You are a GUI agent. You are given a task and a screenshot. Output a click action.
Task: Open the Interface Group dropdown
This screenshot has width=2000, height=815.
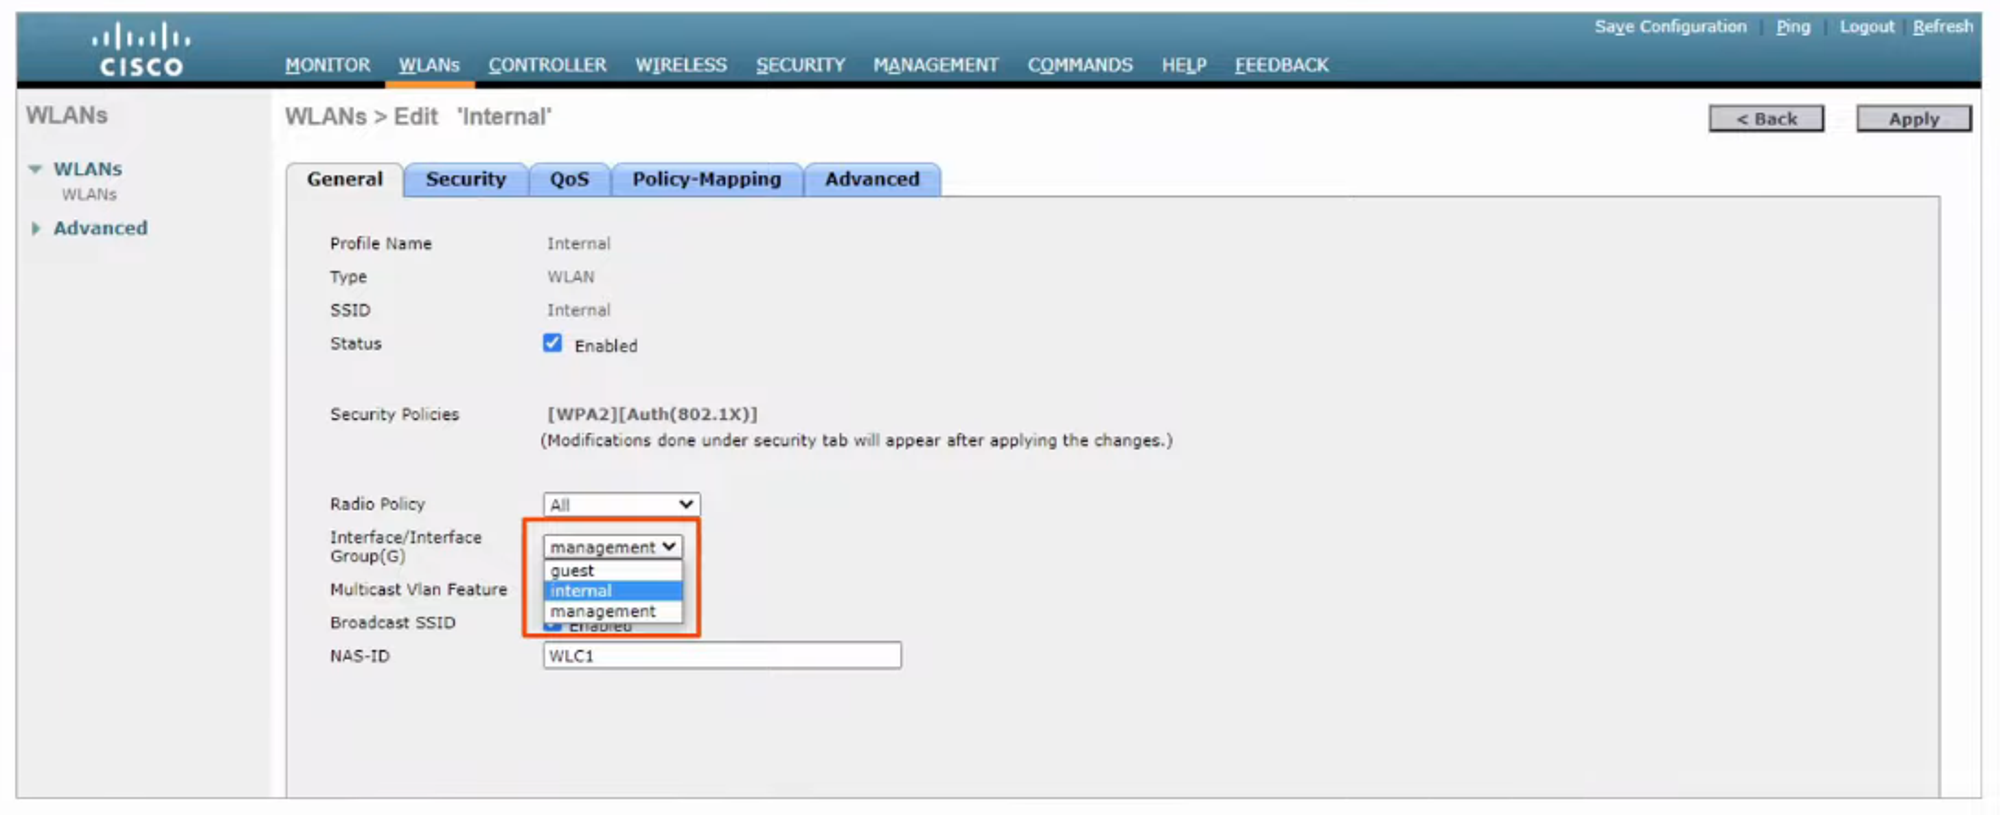(613, 547)
